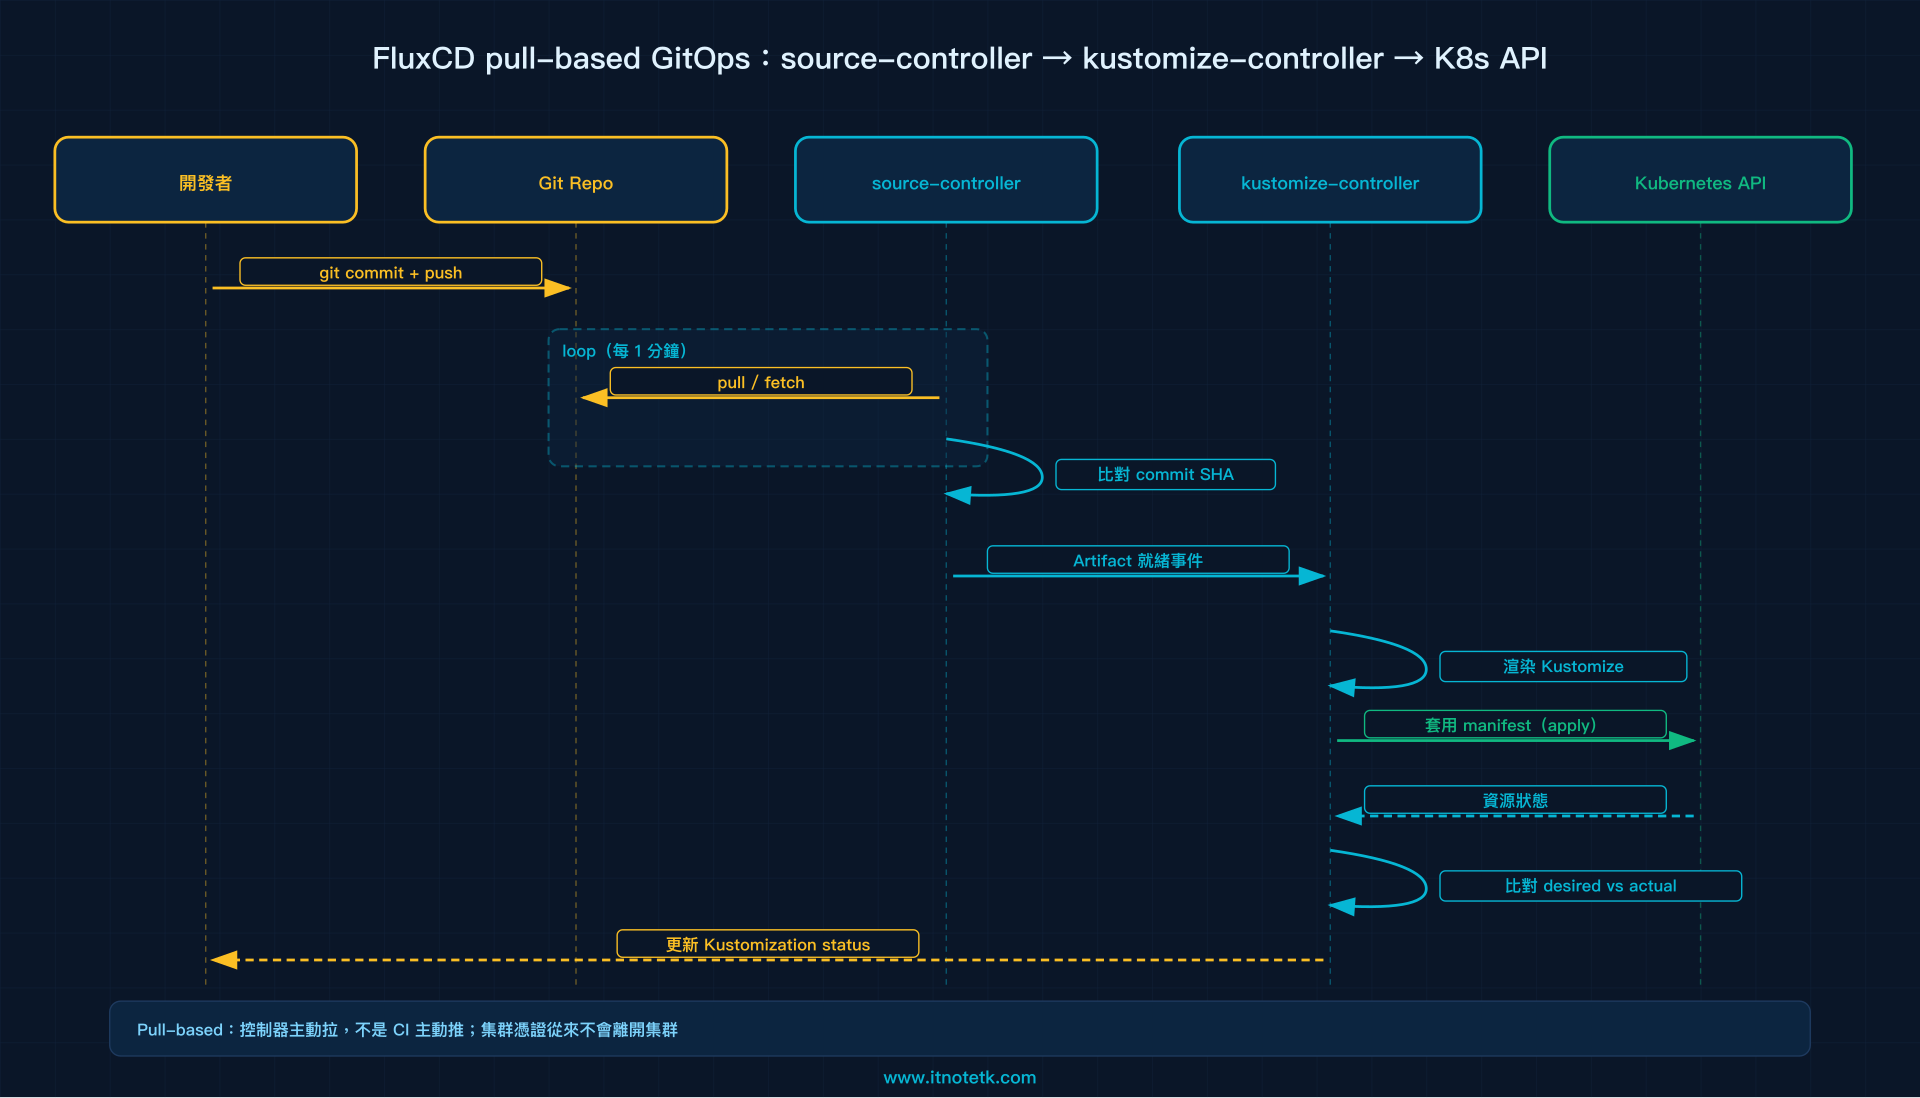Select the Git Repo participant box
The width and height of the screenshot is (1920, 1098).
(x=576, y=180)
